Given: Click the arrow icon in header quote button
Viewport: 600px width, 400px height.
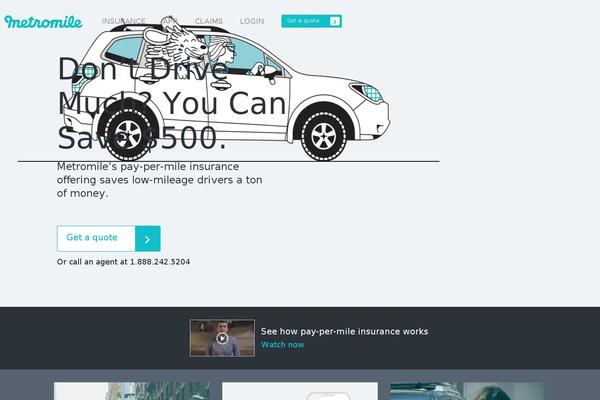Looking at the screenshot, I should pos(335,21).
